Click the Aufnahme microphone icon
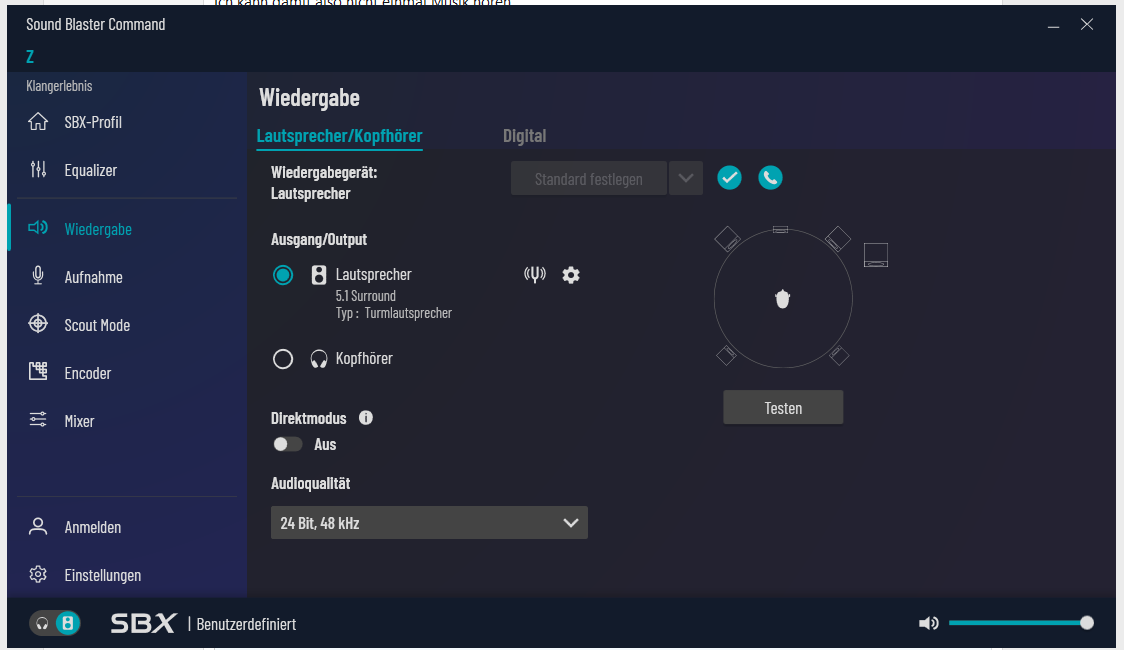Screen dimensions: 1124x650 (x=38, y=276)
